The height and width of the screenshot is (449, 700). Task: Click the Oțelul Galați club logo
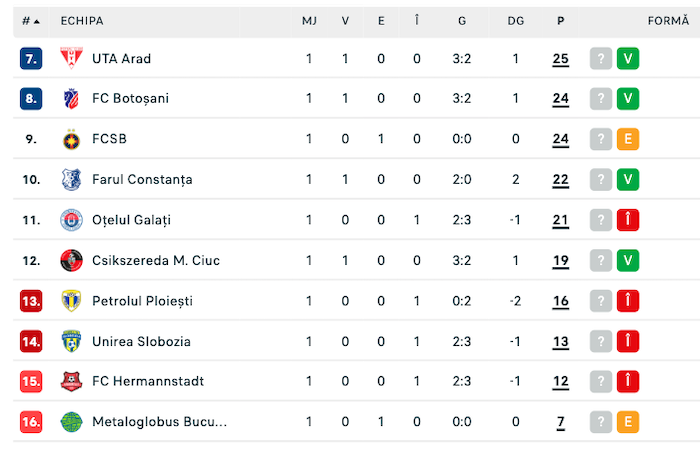(x=71, y=220)
